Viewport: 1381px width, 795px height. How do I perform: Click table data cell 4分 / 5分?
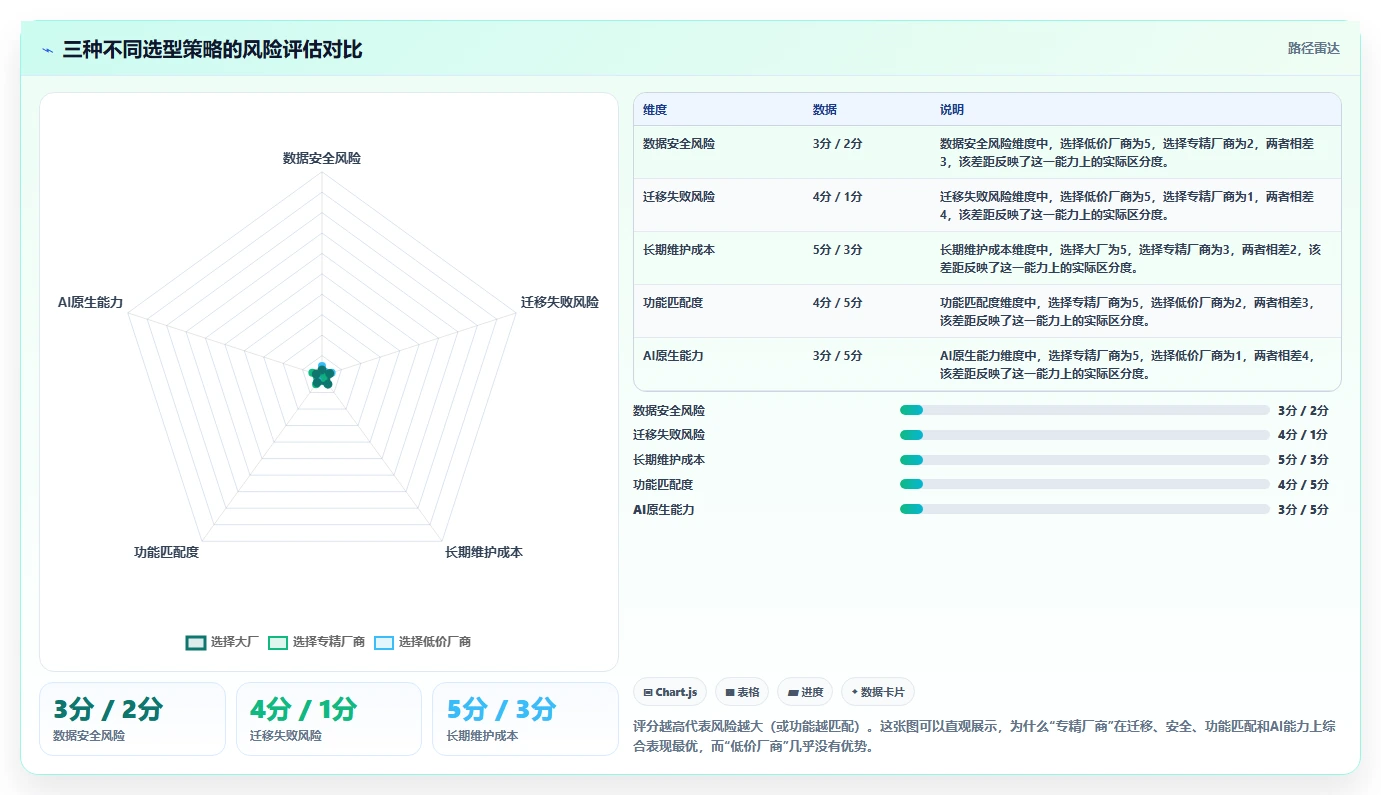coord(838,303)
